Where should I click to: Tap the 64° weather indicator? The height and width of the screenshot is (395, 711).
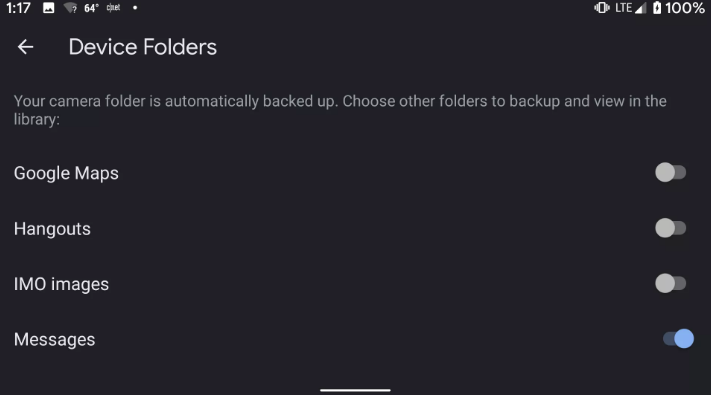pos(91,8)
